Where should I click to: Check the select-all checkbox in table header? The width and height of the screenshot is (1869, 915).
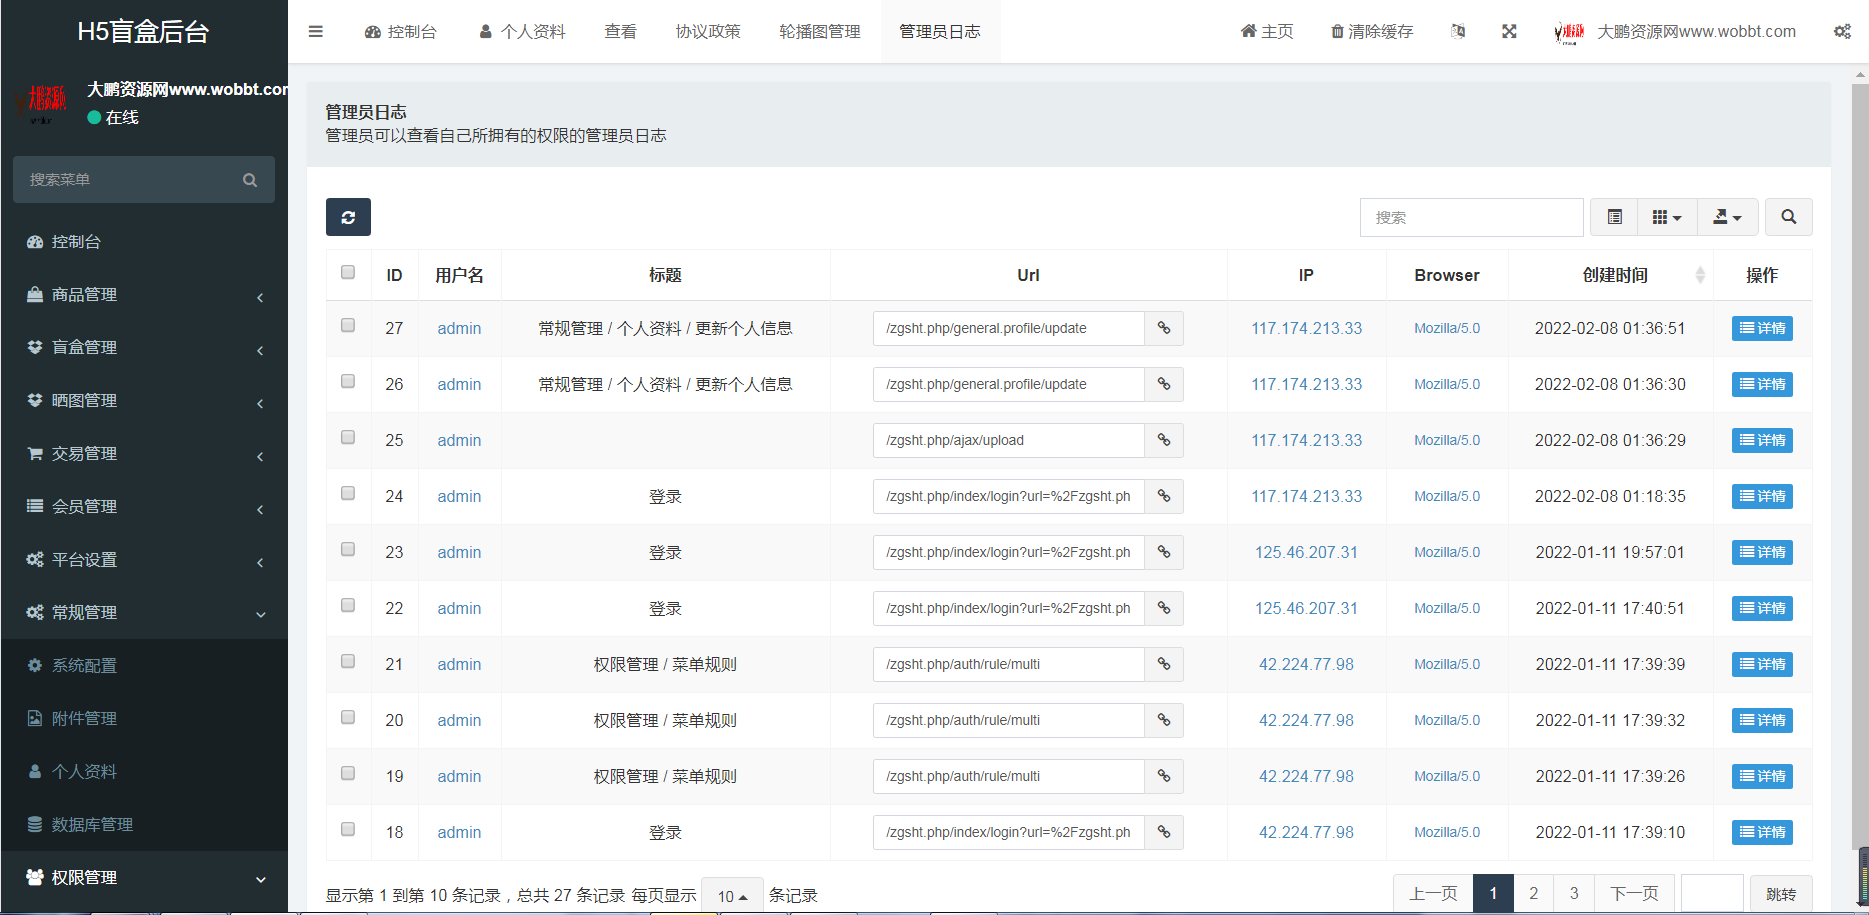click(x=348, y=272)
